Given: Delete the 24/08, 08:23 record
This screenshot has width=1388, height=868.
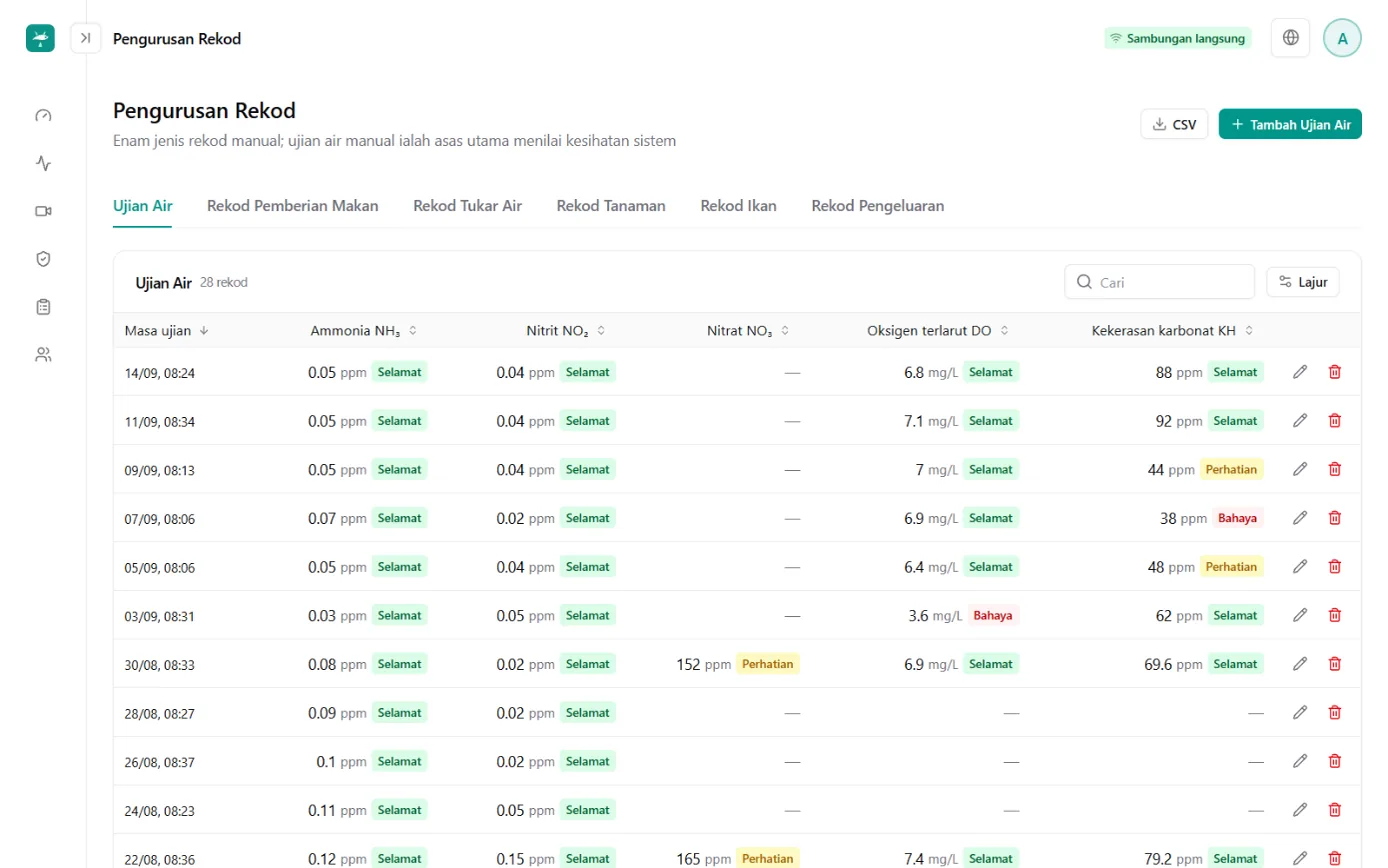Looking at the screenshot, I should click(x=1334, y=810).
